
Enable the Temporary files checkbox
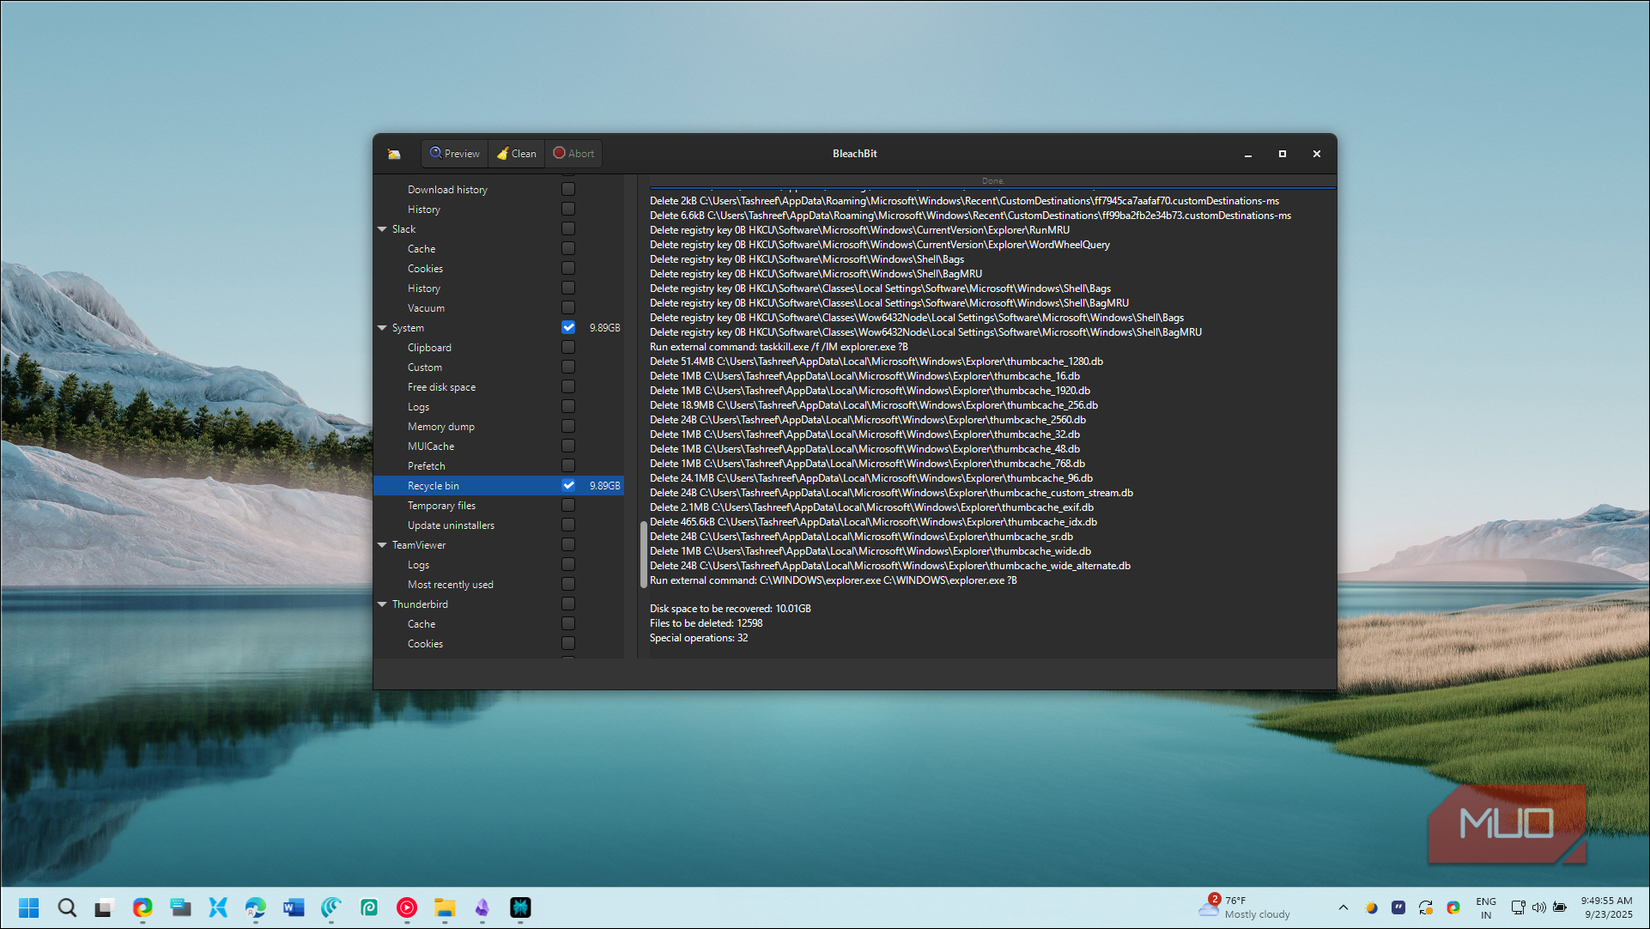(x=568, y=505)
